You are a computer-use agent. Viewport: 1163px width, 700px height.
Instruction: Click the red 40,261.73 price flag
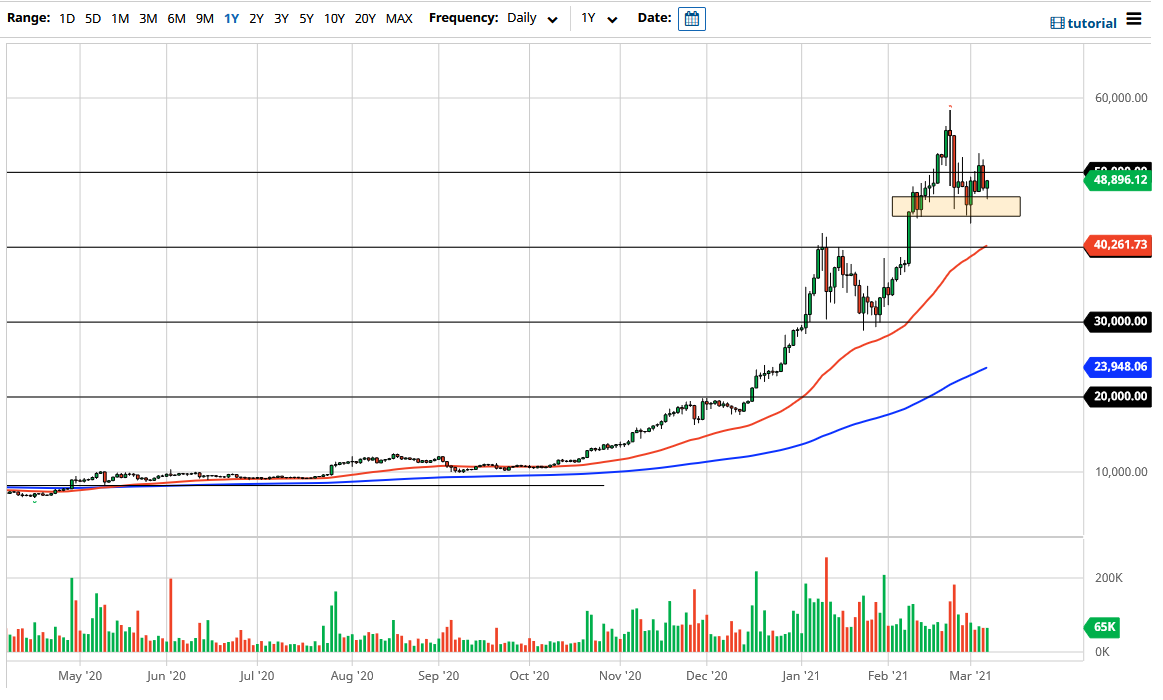pyautogui.click(x=1117, y=245)
